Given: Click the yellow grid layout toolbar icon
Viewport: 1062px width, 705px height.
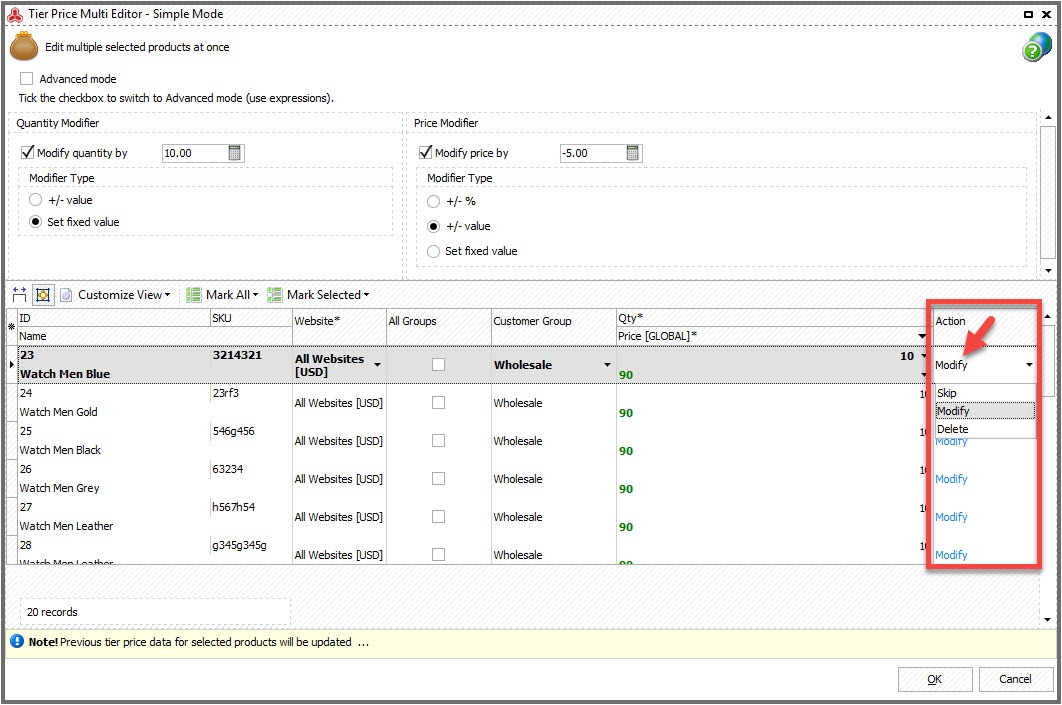Looking at the screenshot, I should click(43, 295).
